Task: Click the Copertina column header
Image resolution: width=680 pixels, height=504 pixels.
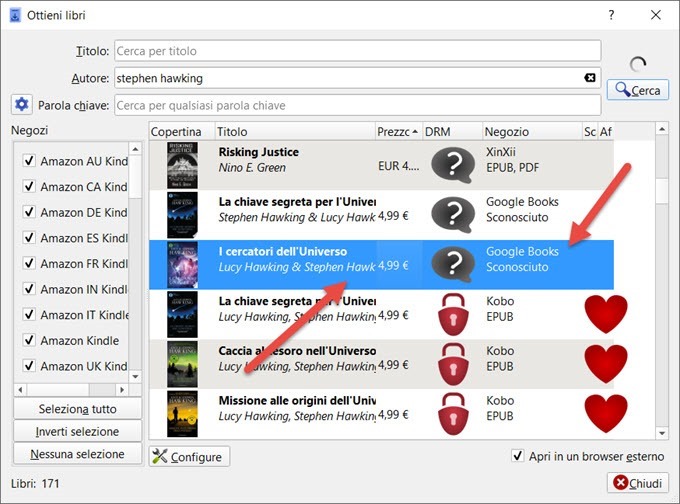Action: pos(182,131)
